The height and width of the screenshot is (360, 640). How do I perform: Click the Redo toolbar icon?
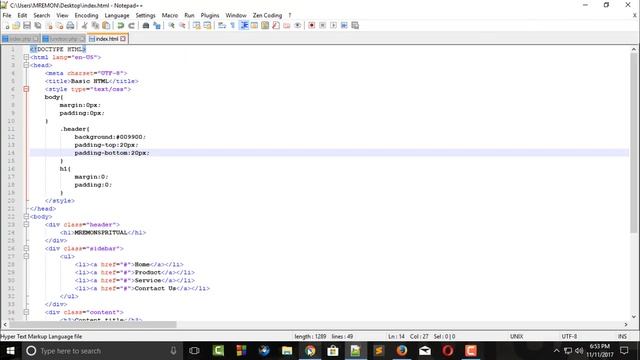pos(131,26)
